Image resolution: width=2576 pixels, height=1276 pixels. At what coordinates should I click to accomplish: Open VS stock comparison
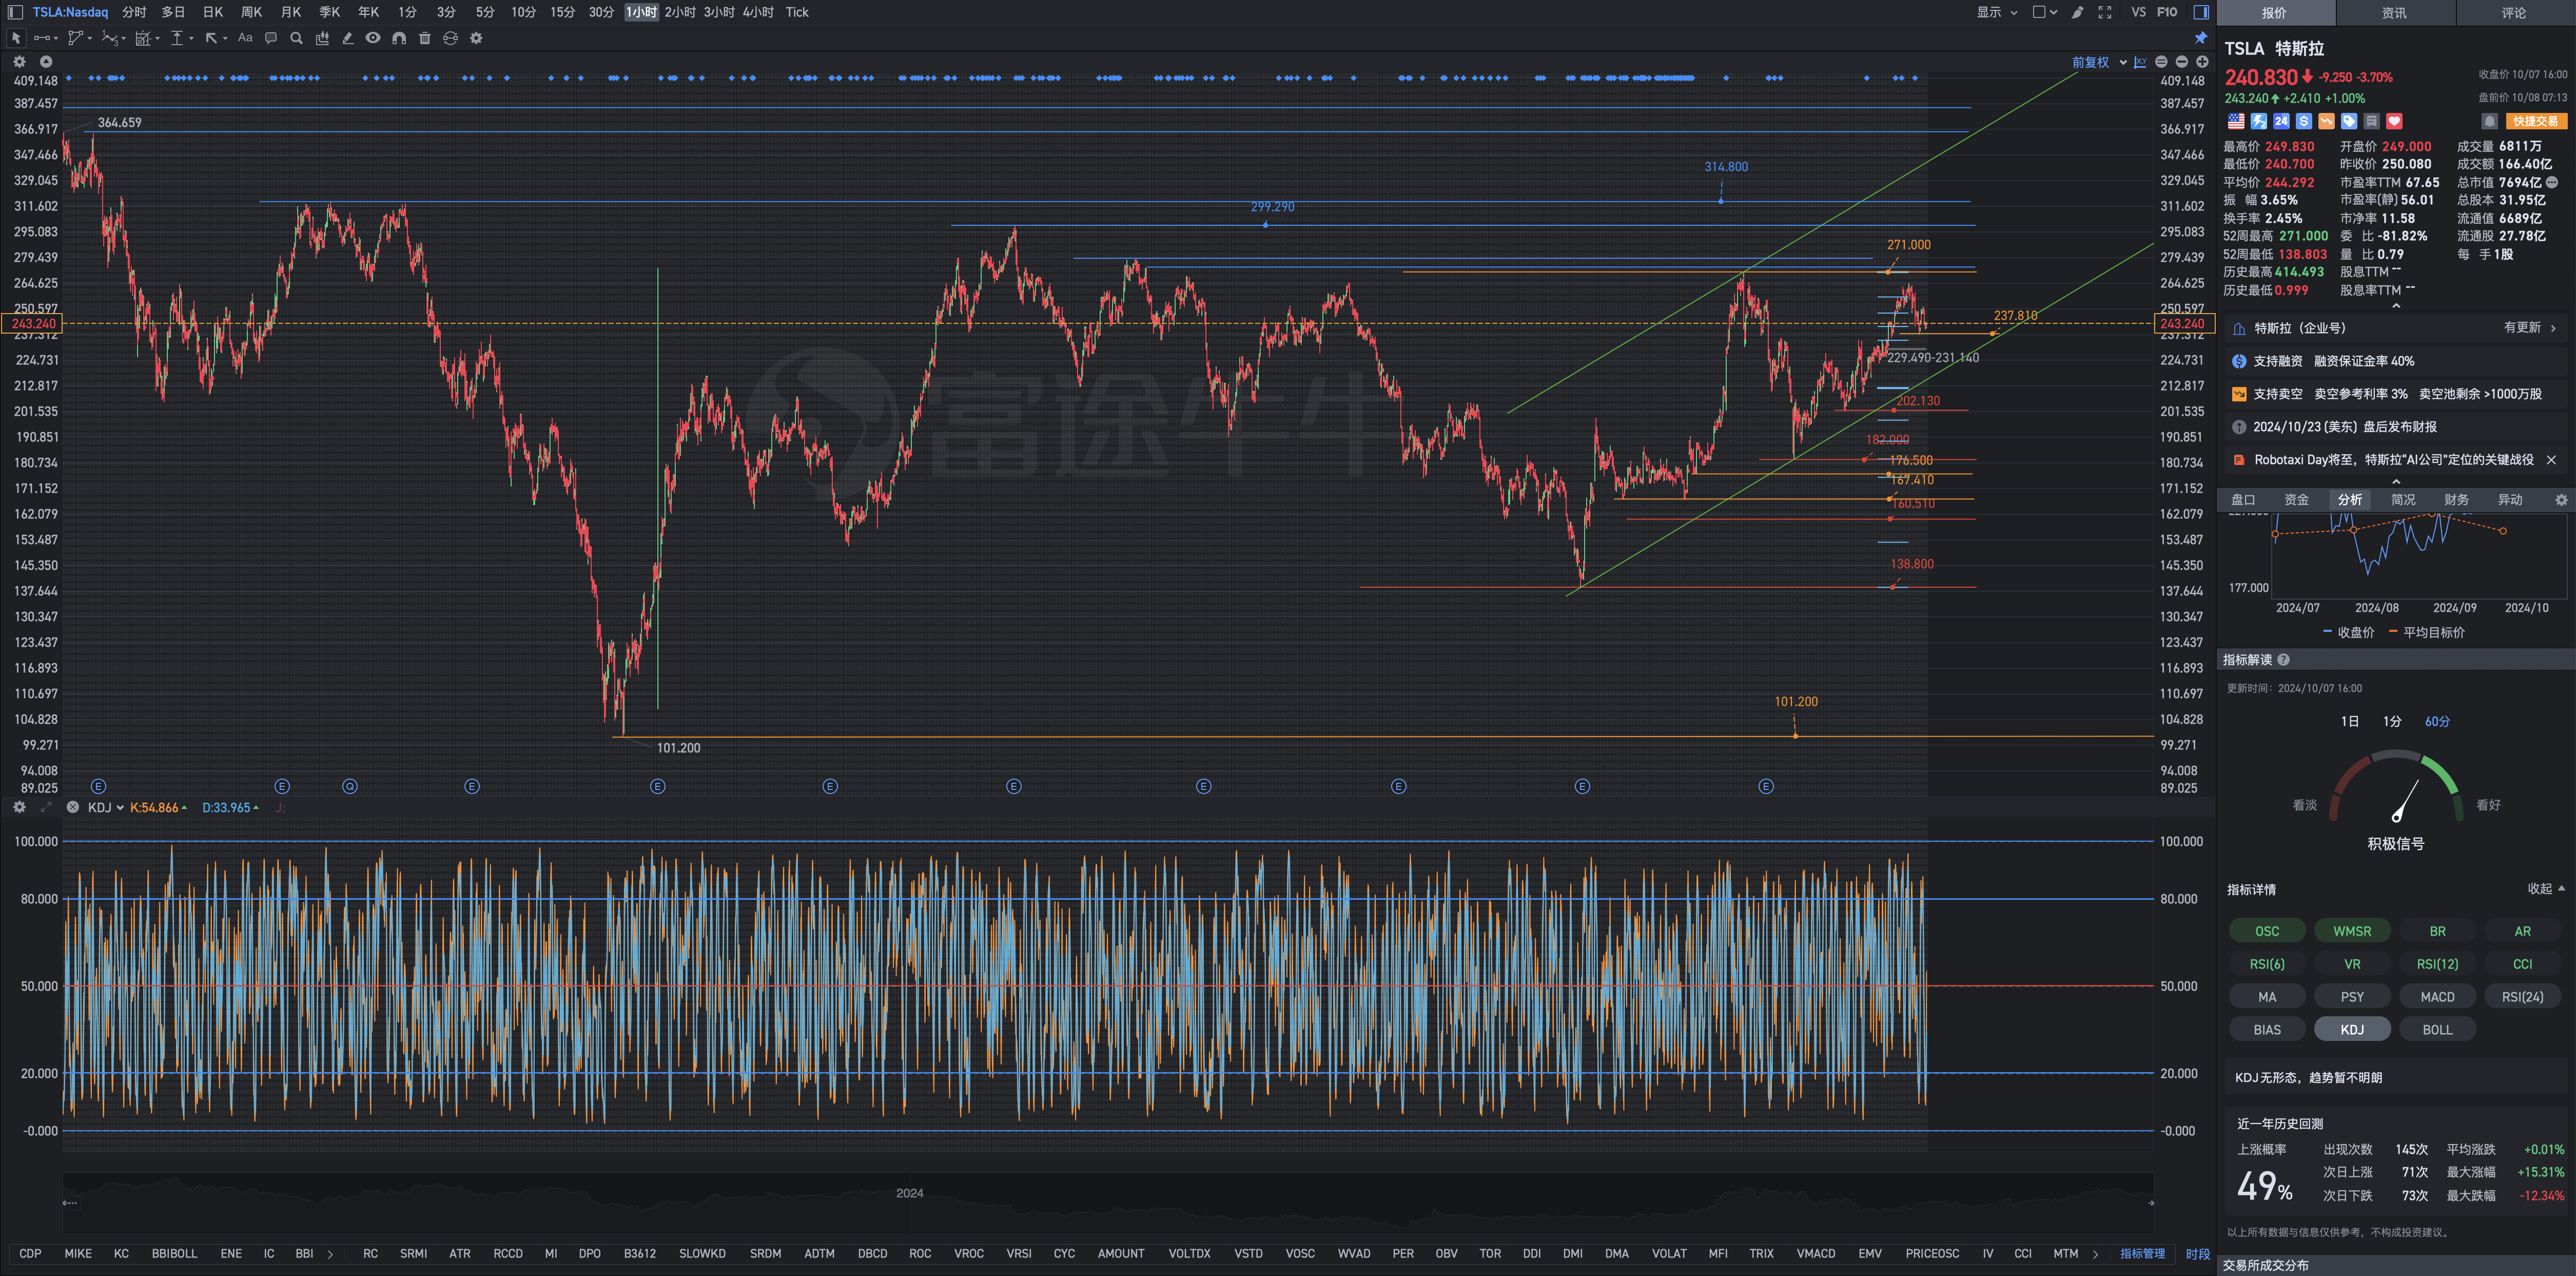click(2139, 12)
